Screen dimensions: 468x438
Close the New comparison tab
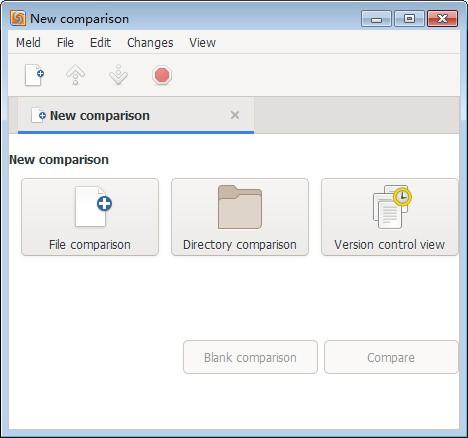coord(235,115)
